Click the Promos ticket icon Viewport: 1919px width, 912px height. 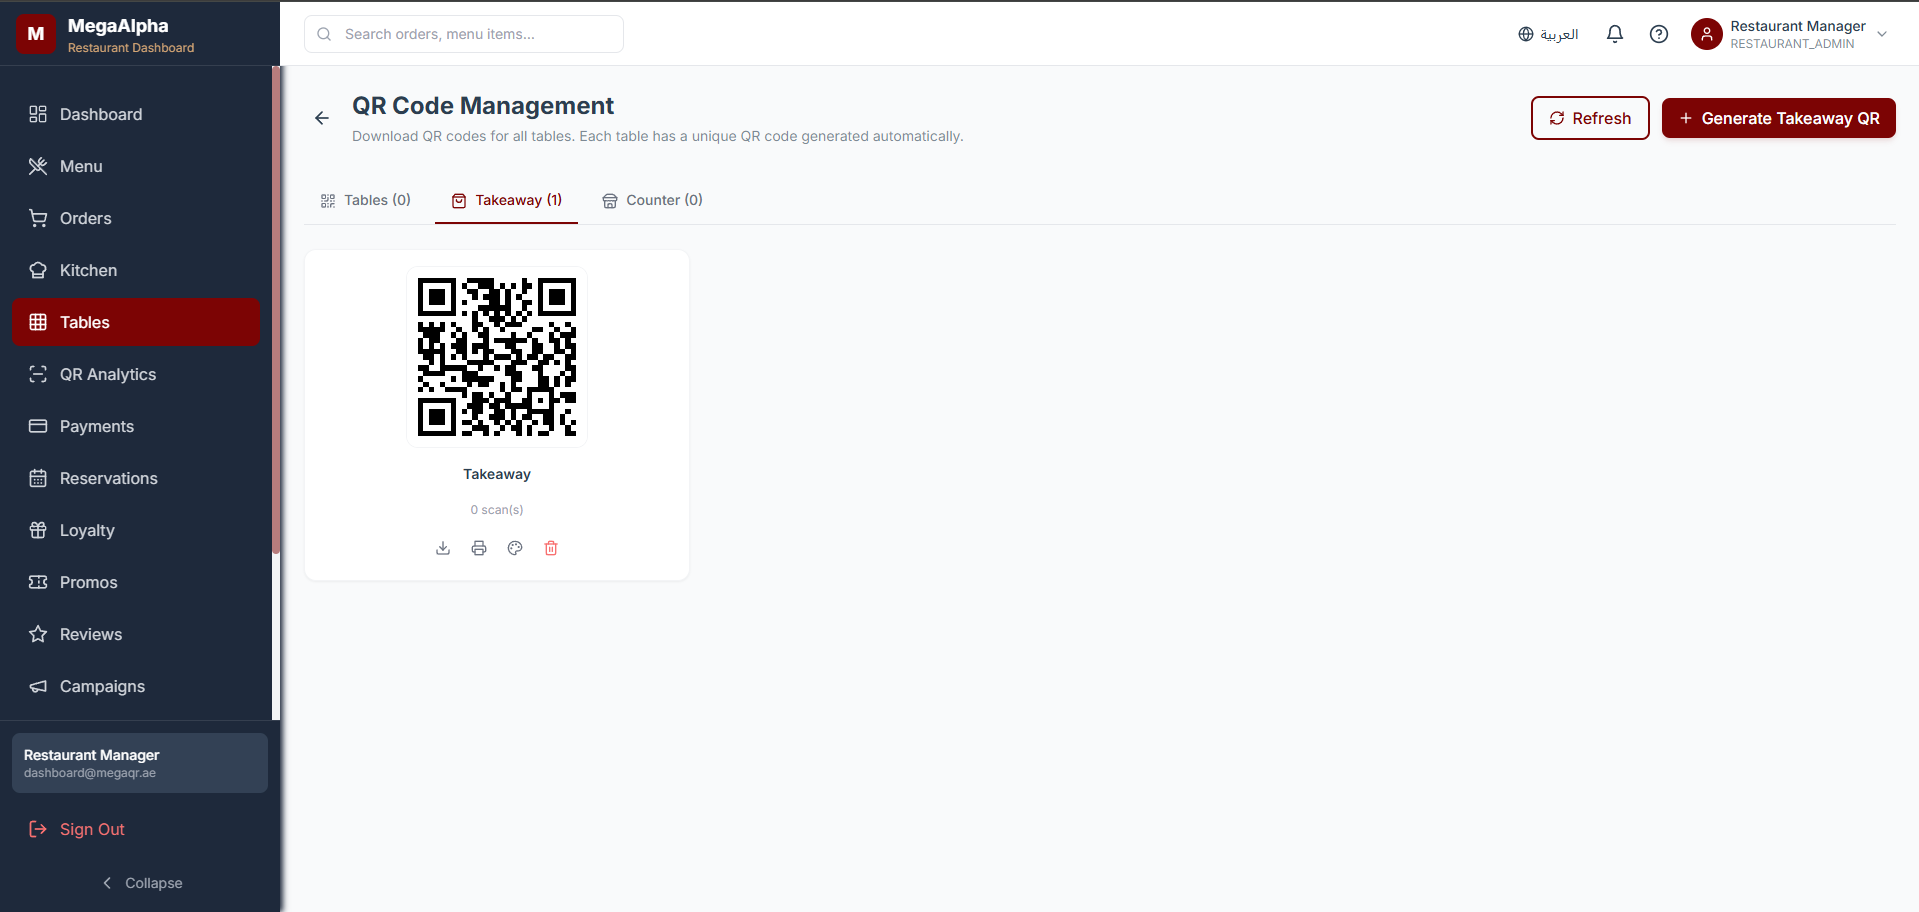coord(38,582)
